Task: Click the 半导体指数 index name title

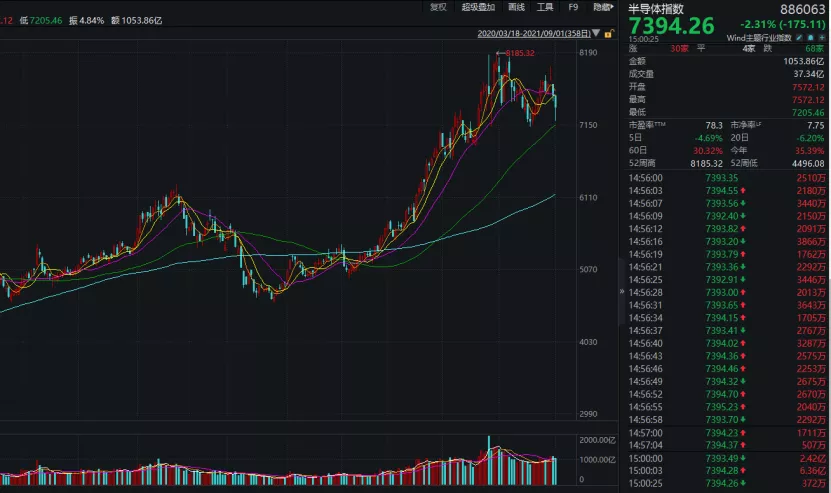Action: click(x=659, y=8)
